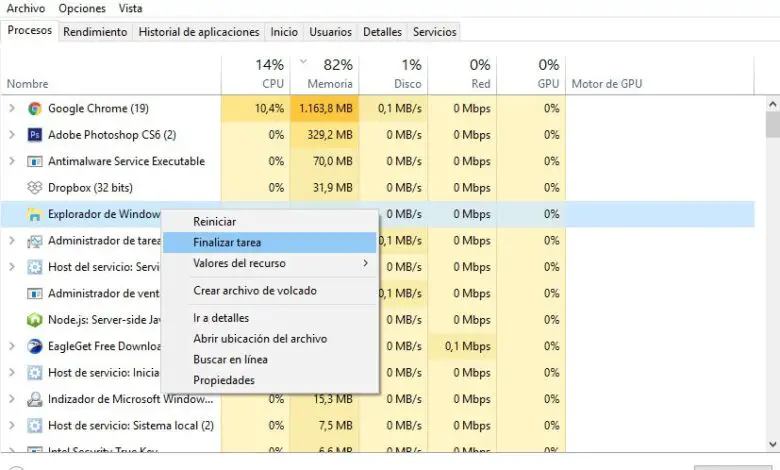This screenshot has width=780, height=470.
Task: Open the Servicios tab
Action: tap(434, 32)
